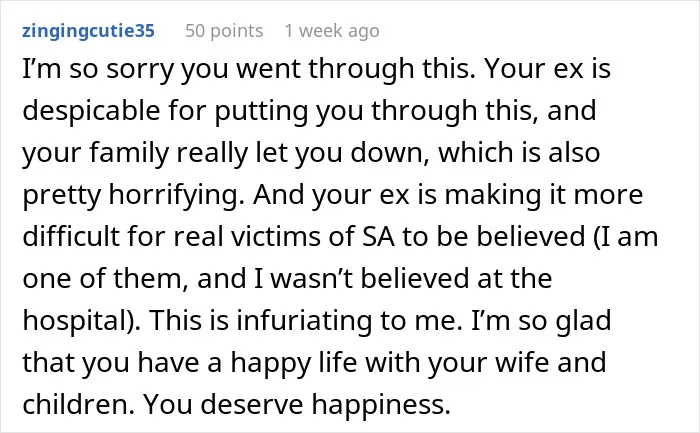The width and height of the screenshot is (700, 433).
Task: Click the phrase 'which is also' in the comment
Action: click(x=519, y=153)
